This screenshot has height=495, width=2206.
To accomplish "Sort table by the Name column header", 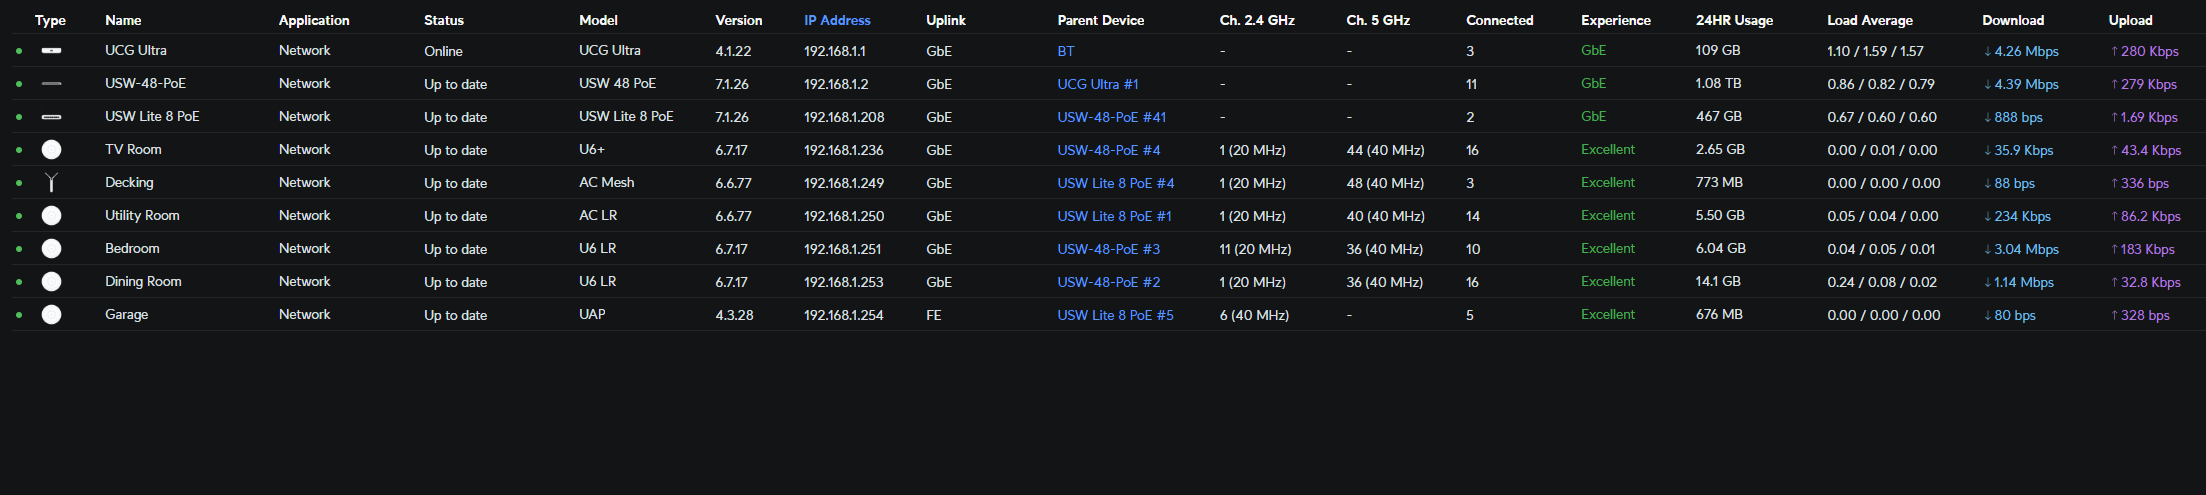I will 123,20.
